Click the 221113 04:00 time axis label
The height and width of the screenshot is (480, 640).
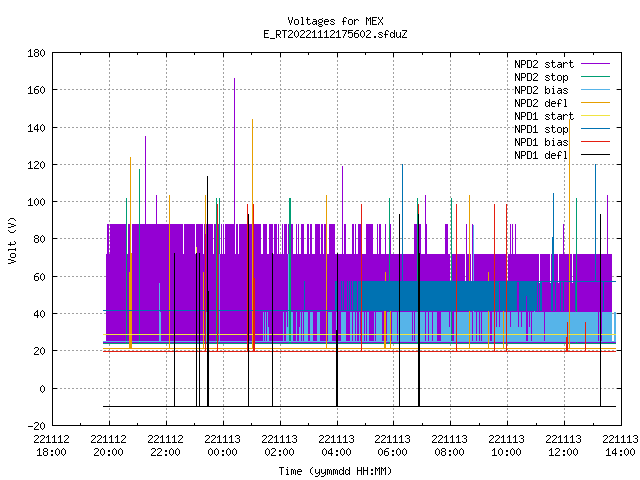[x=336, y=446]
